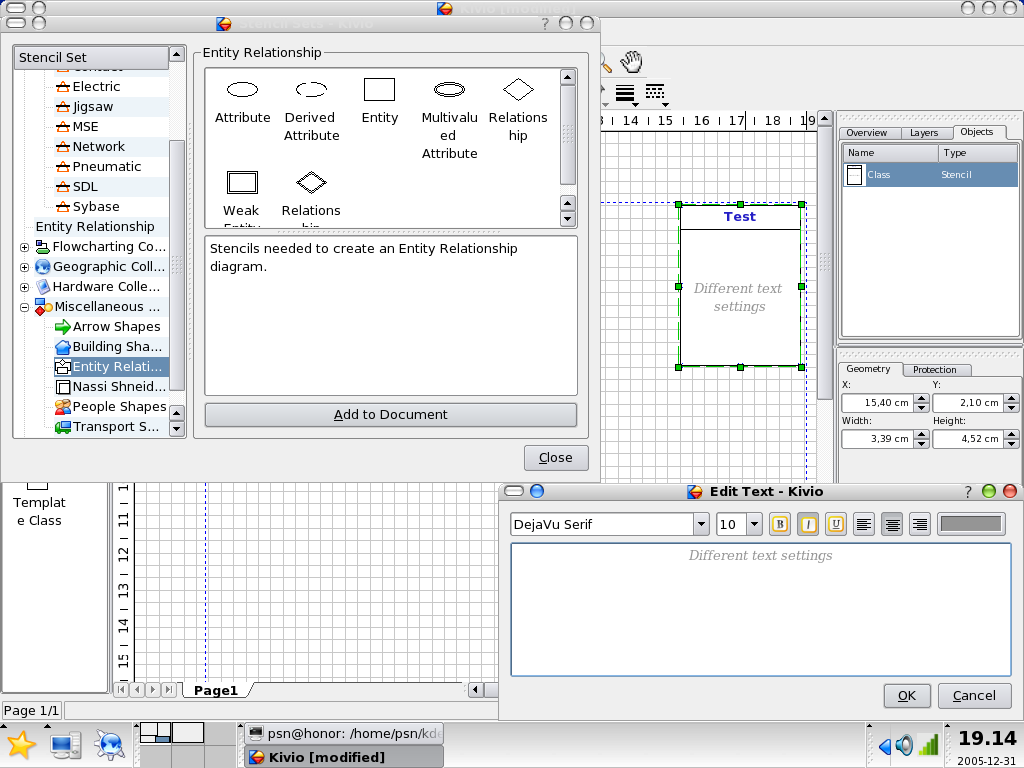The height and width of the screenshot is (768, 1024).
Task: Toggle italic in Edit Text dialog
Action: click(808, 524)
